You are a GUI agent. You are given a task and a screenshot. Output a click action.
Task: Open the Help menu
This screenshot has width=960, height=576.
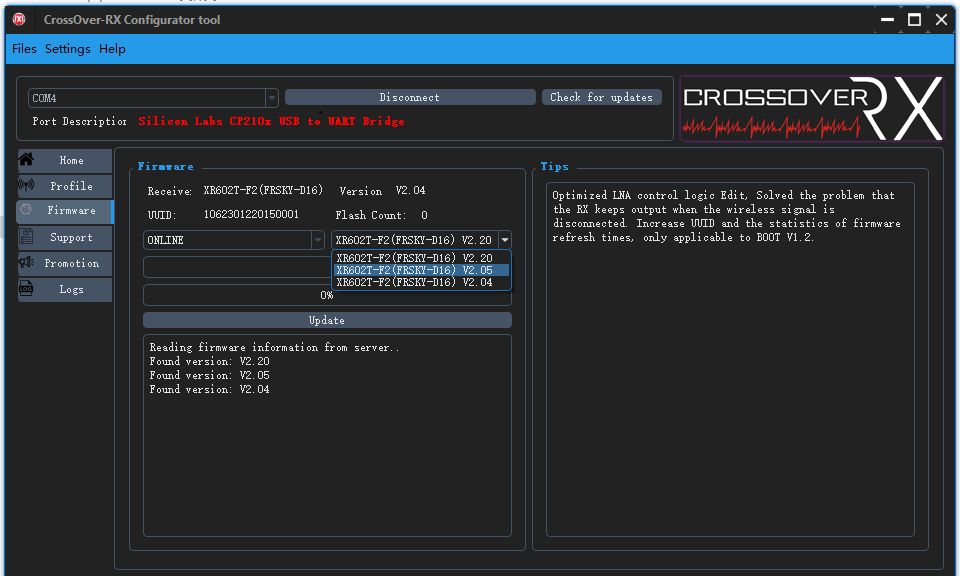112,49
